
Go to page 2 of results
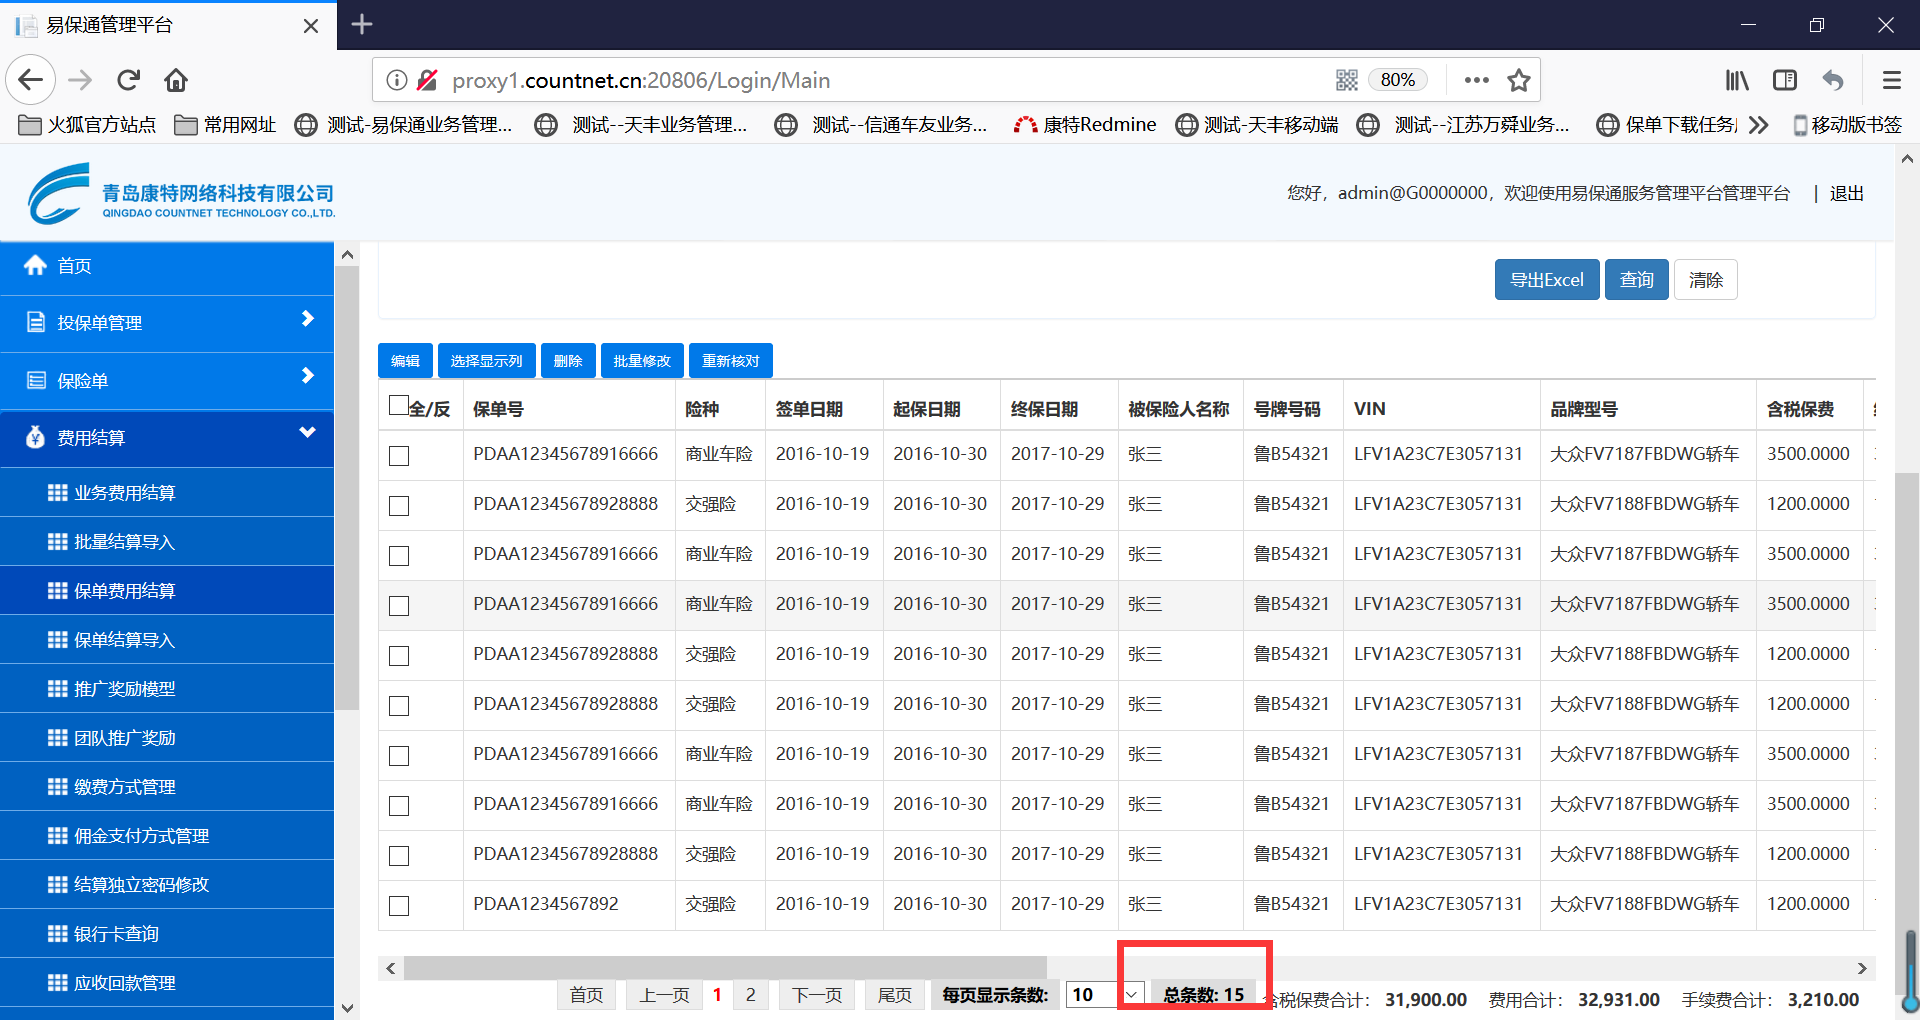pos(750,995)
